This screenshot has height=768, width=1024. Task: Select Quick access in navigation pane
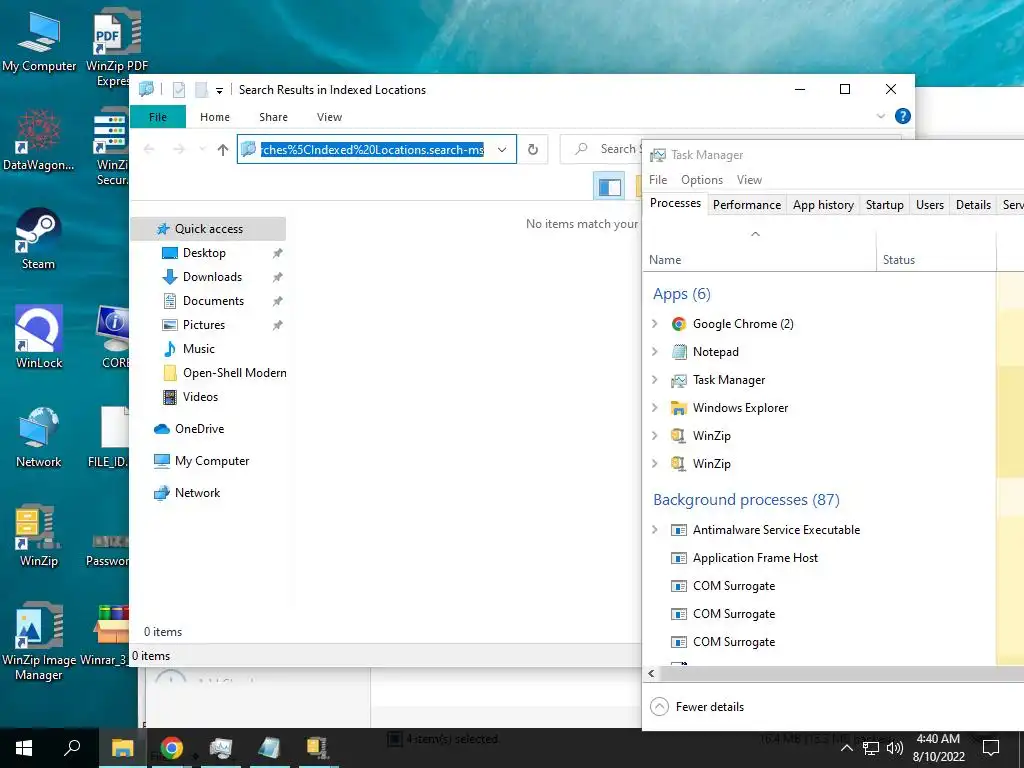click(208, 229)
